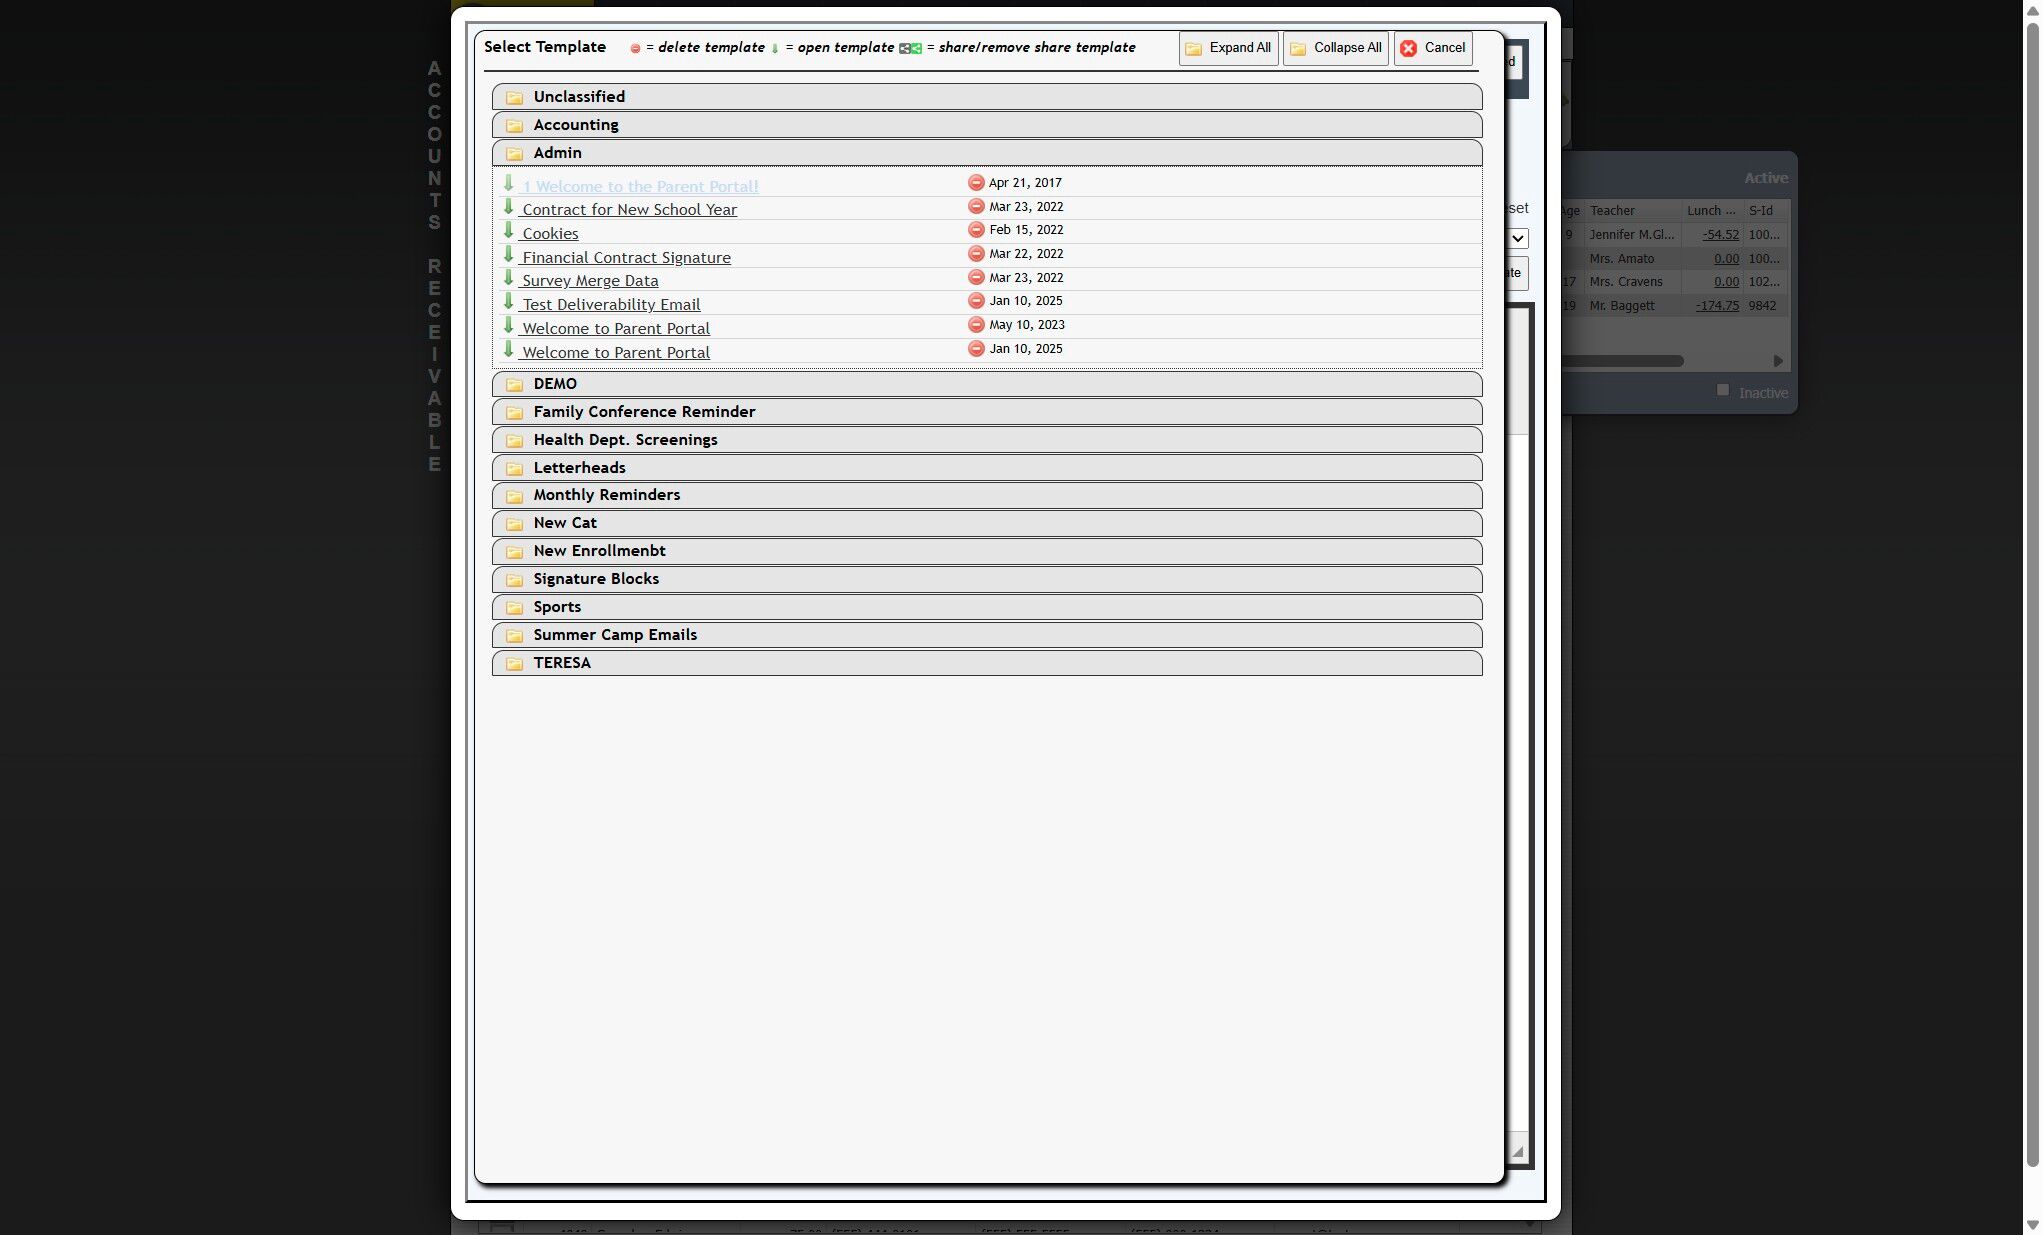
Task: Toggle the Inactive checkbox
Action: [1722, 390]
